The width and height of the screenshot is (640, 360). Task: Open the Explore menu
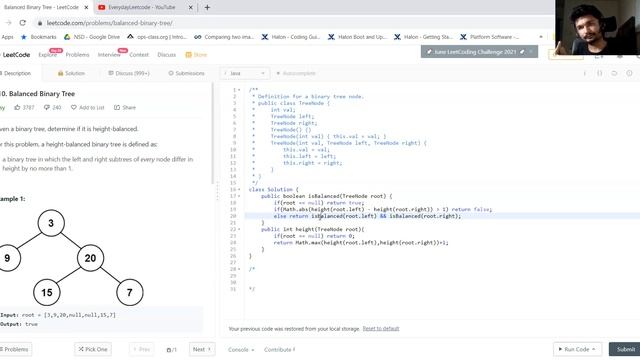point(47,55)
